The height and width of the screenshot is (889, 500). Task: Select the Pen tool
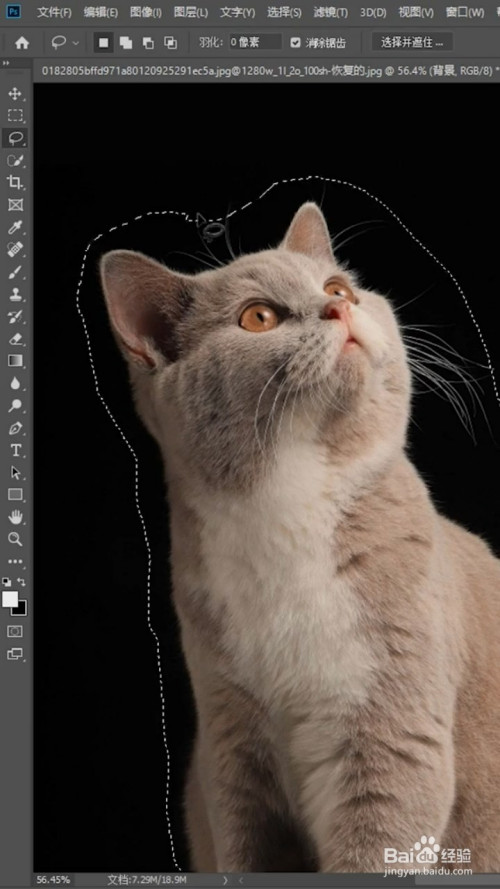click(x=15, y=428)
